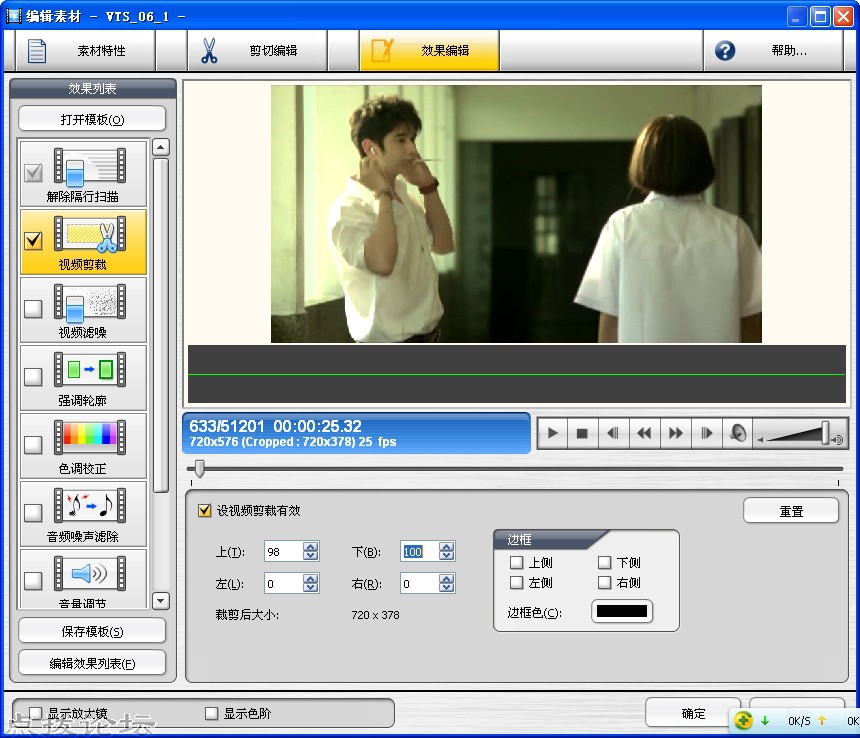The height and width of the screenshot is (738, 860).
Task: Click the volume slider handle
Action: pos(825,433)
